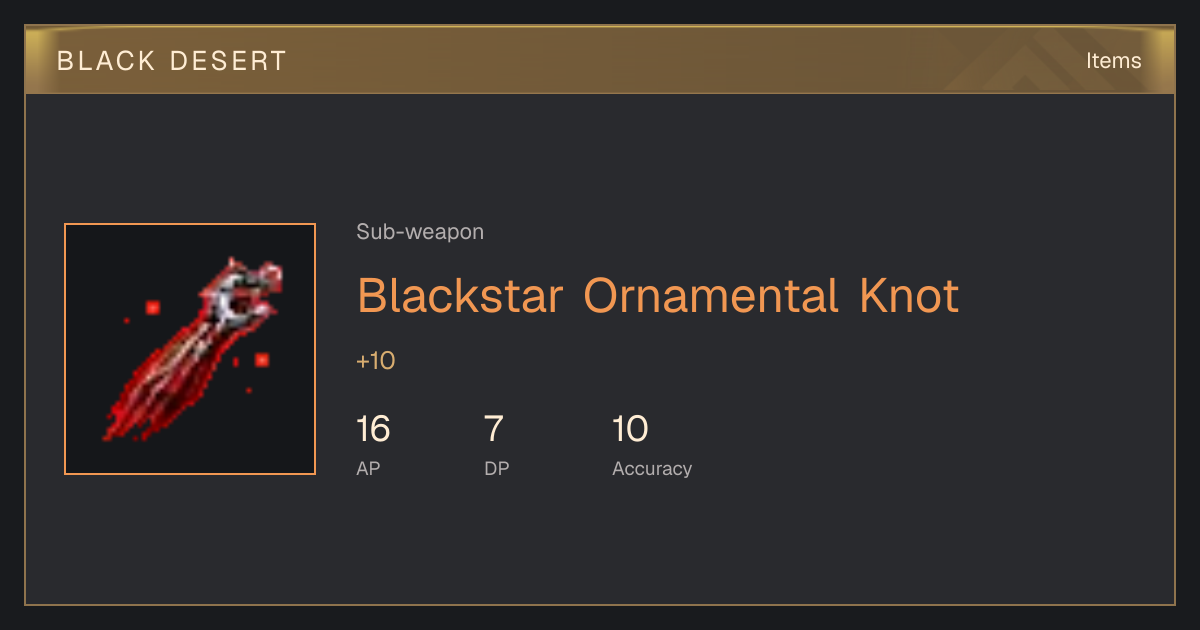Click the AP stat label

368,468
